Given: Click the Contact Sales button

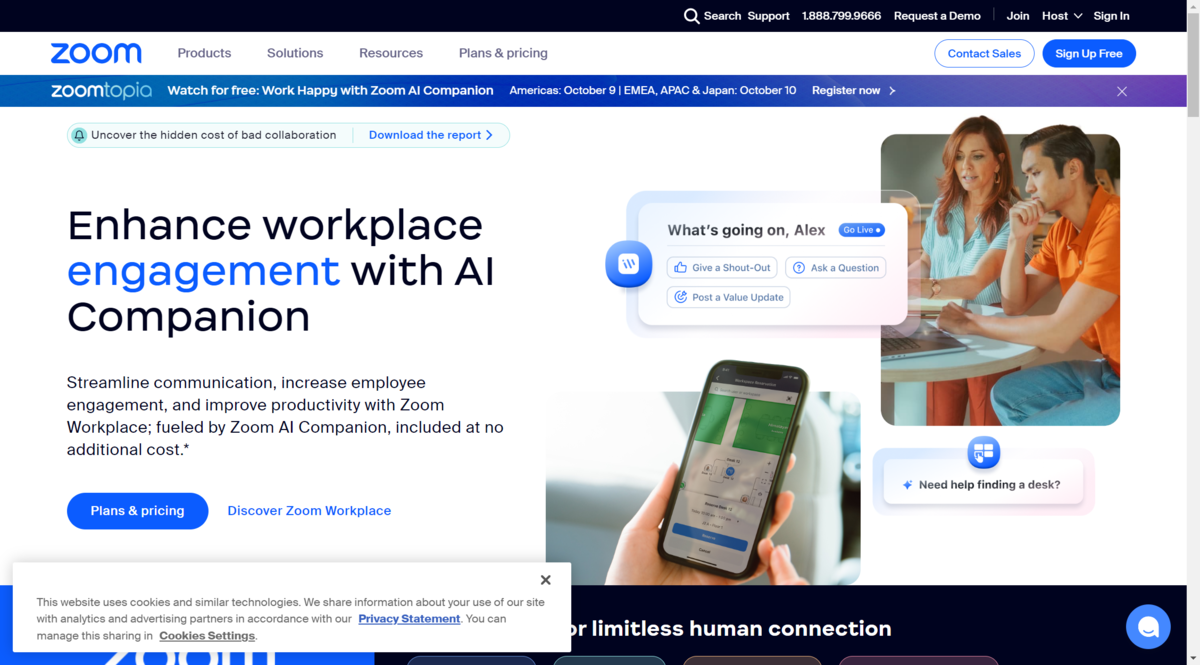Looking at the screenshot, I should tap(984, 54).
